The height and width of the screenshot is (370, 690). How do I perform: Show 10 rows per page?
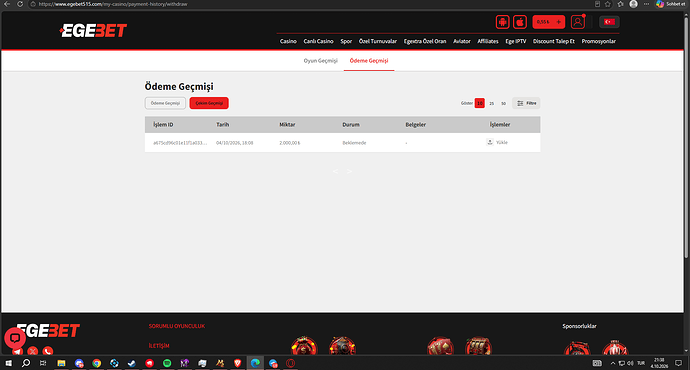[x=480, y=103]
